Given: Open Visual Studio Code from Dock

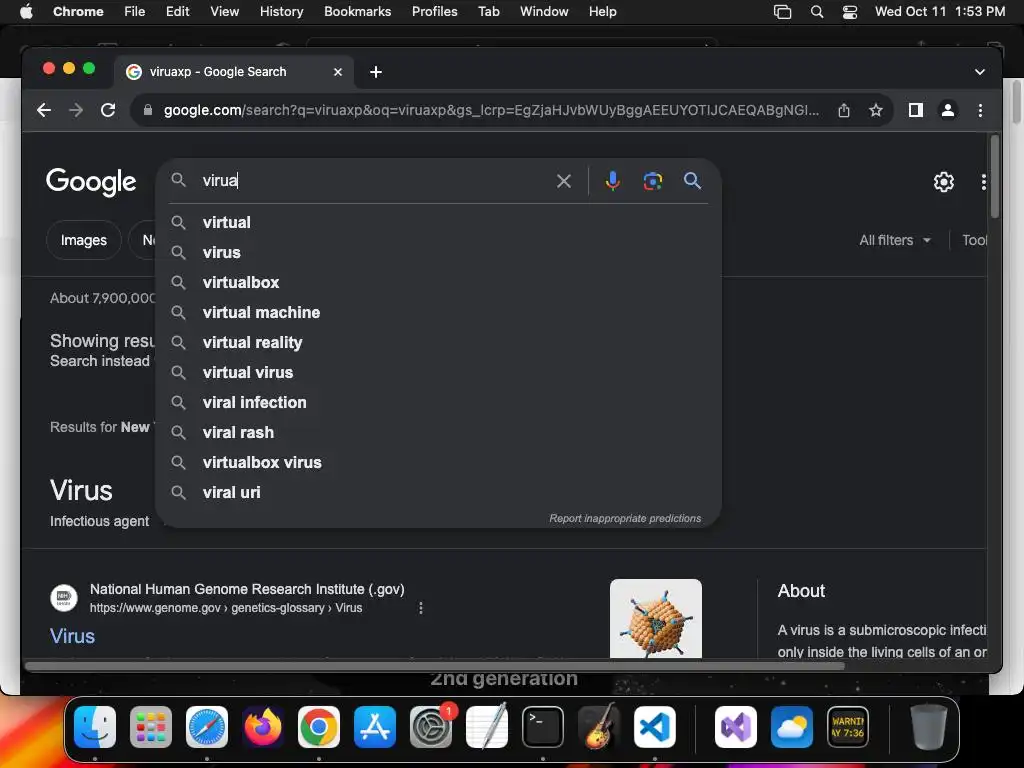Looking at the screenshot, I should [x=654, y=727].
